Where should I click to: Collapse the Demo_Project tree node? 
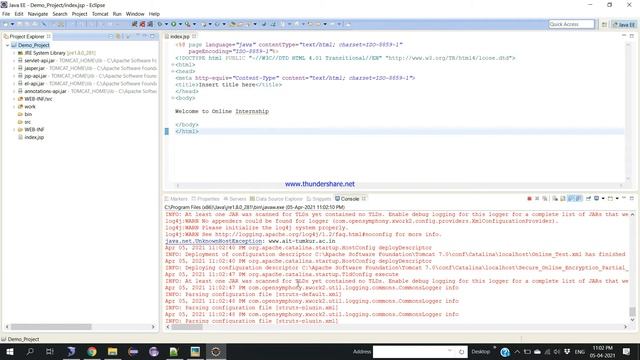7,45
